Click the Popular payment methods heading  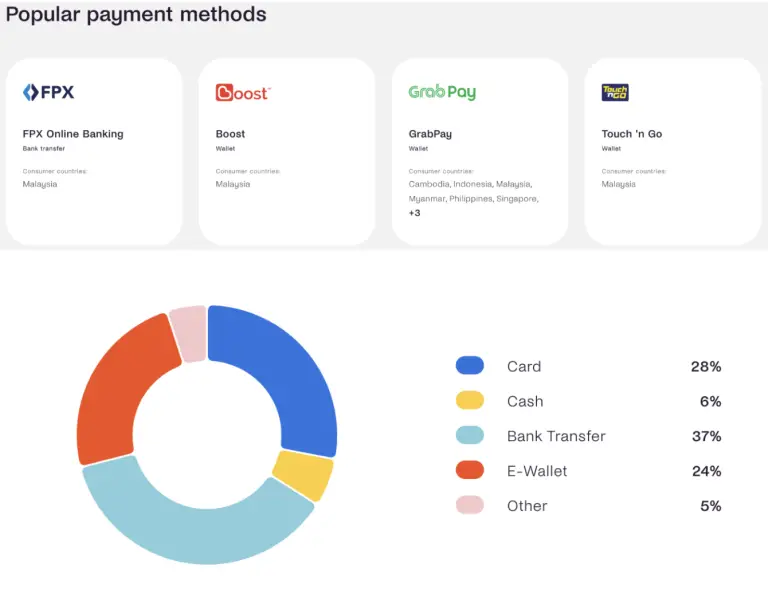point(136,14)
